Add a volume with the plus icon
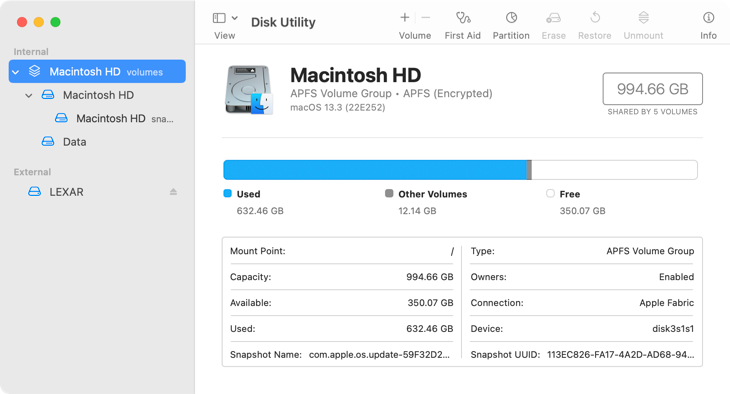730x394 pixels. [405, 18]
